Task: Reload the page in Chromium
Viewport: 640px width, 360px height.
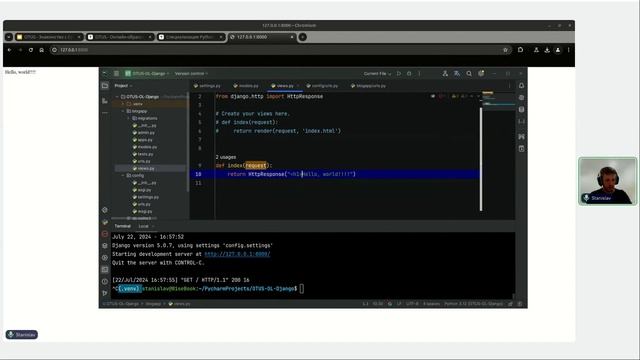Action: tap(31, 50)
